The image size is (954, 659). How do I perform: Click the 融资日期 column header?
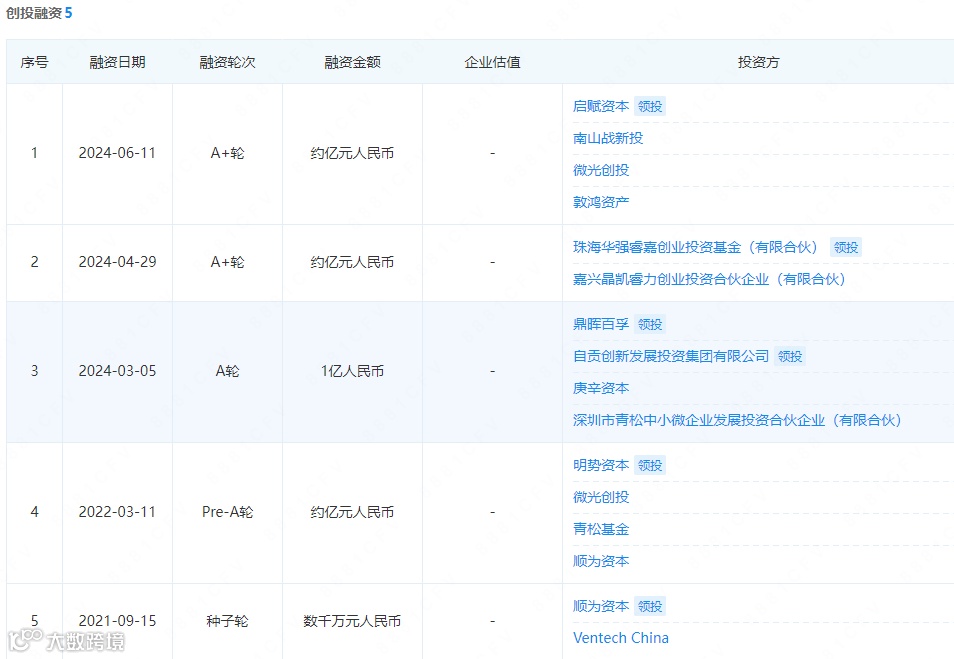pos(117,62)
